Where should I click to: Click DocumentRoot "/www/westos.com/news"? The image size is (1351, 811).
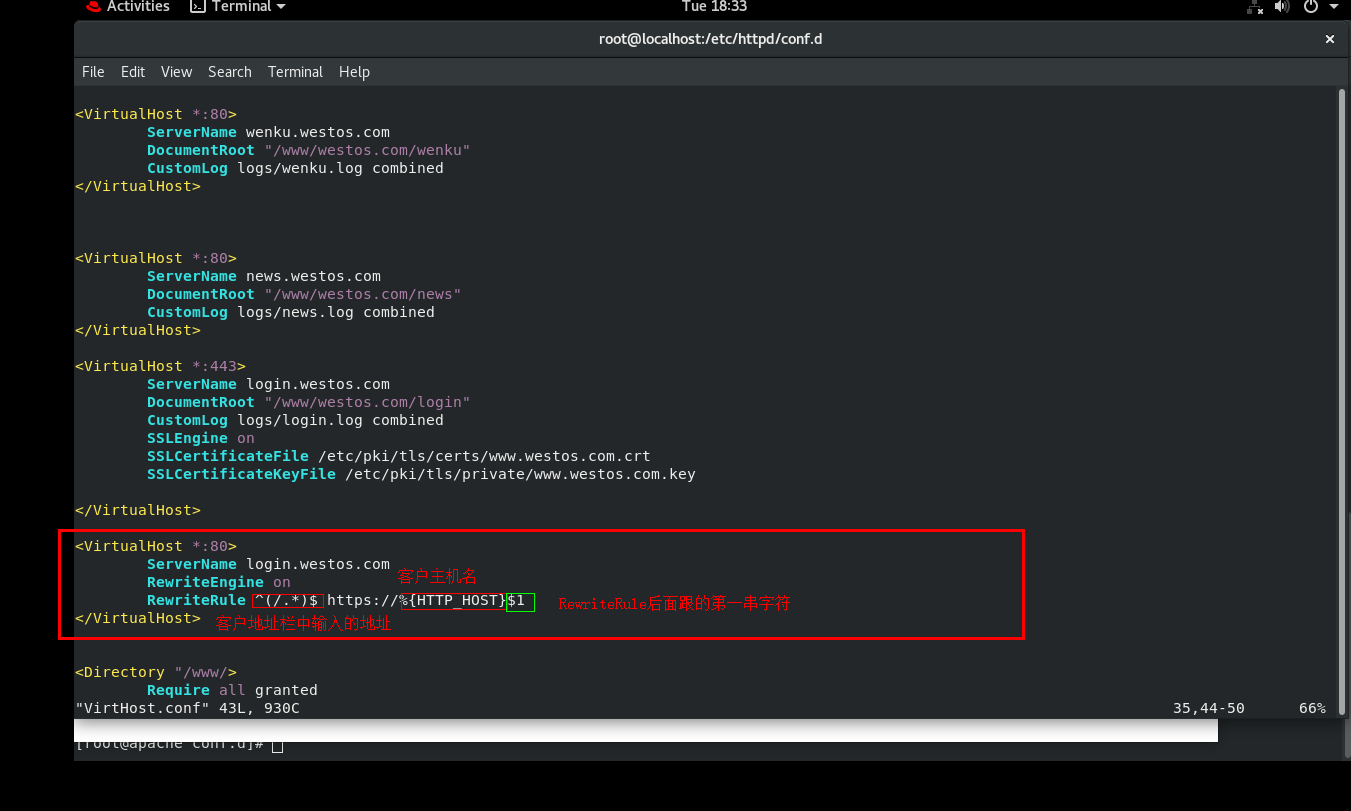pyautogui.click(x=304, y=294)
